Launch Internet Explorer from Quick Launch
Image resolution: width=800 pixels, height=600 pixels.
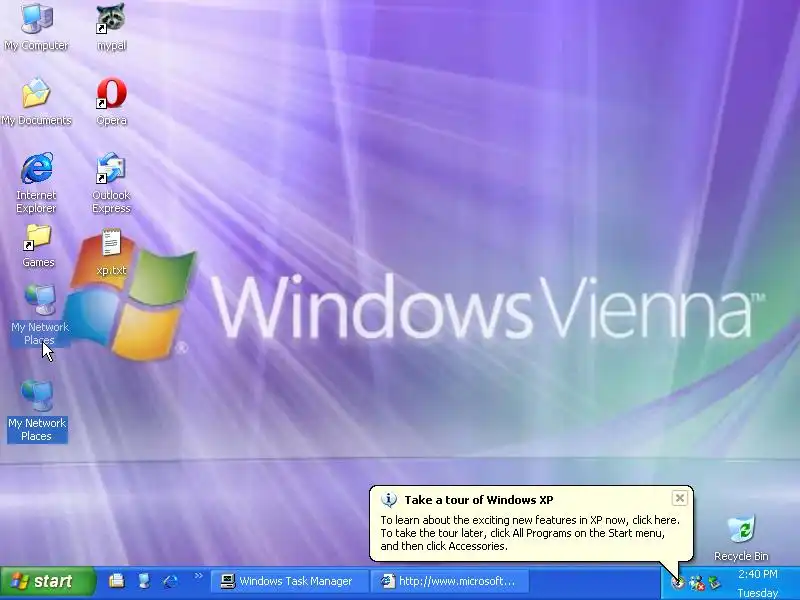[x=170, y=581]
